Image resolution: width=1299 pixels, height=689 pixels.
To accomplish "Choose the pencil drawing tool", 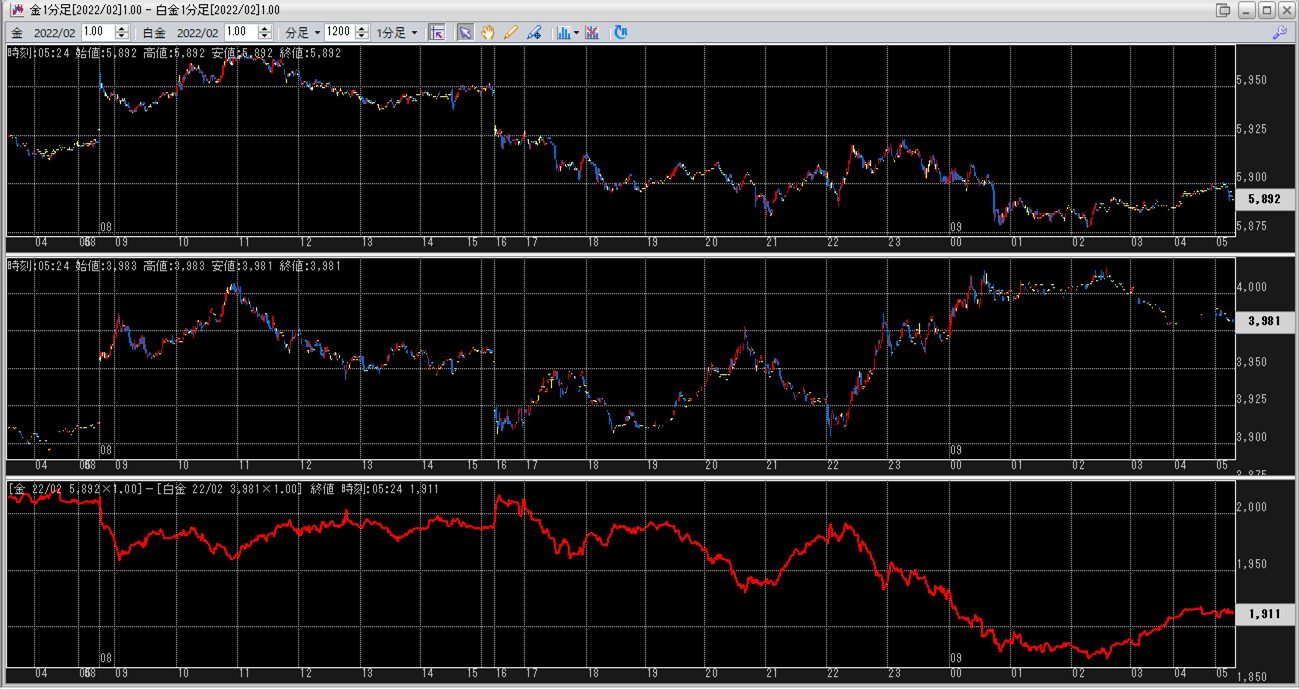I will (x=511, y=32).
